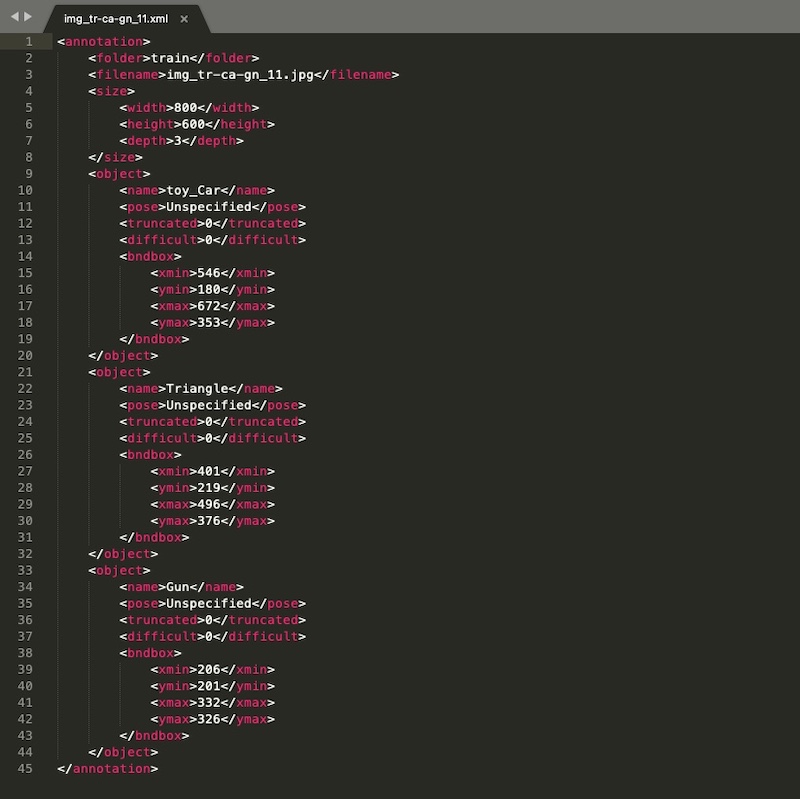Click the closing </size> tag

[115, 157]
